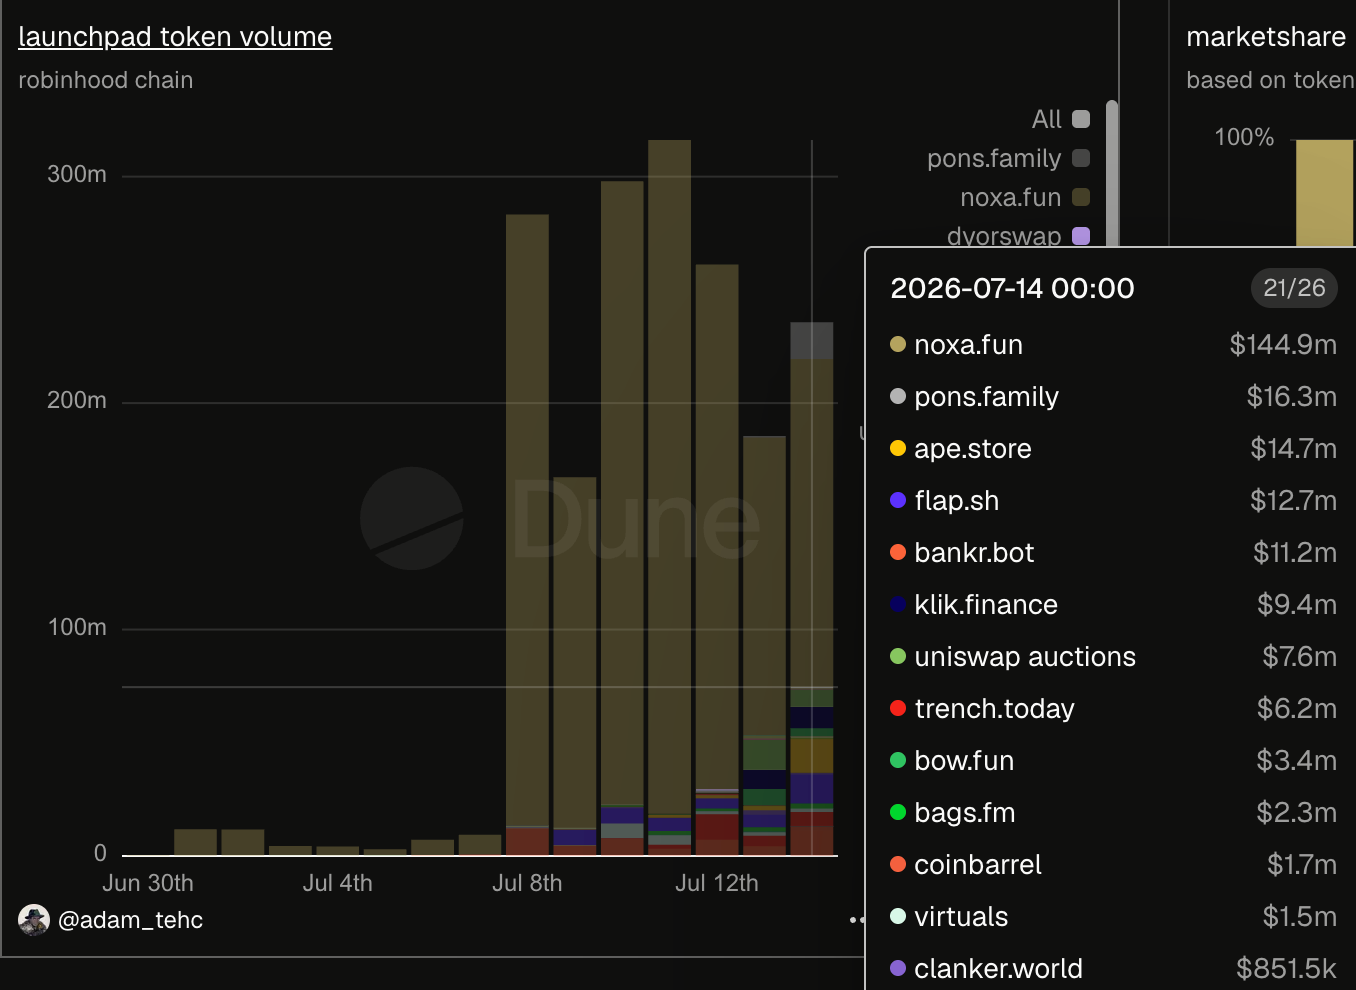Open the "launchpad token volume" chart title link
1356x990 pixels.
tap(175, 37)
